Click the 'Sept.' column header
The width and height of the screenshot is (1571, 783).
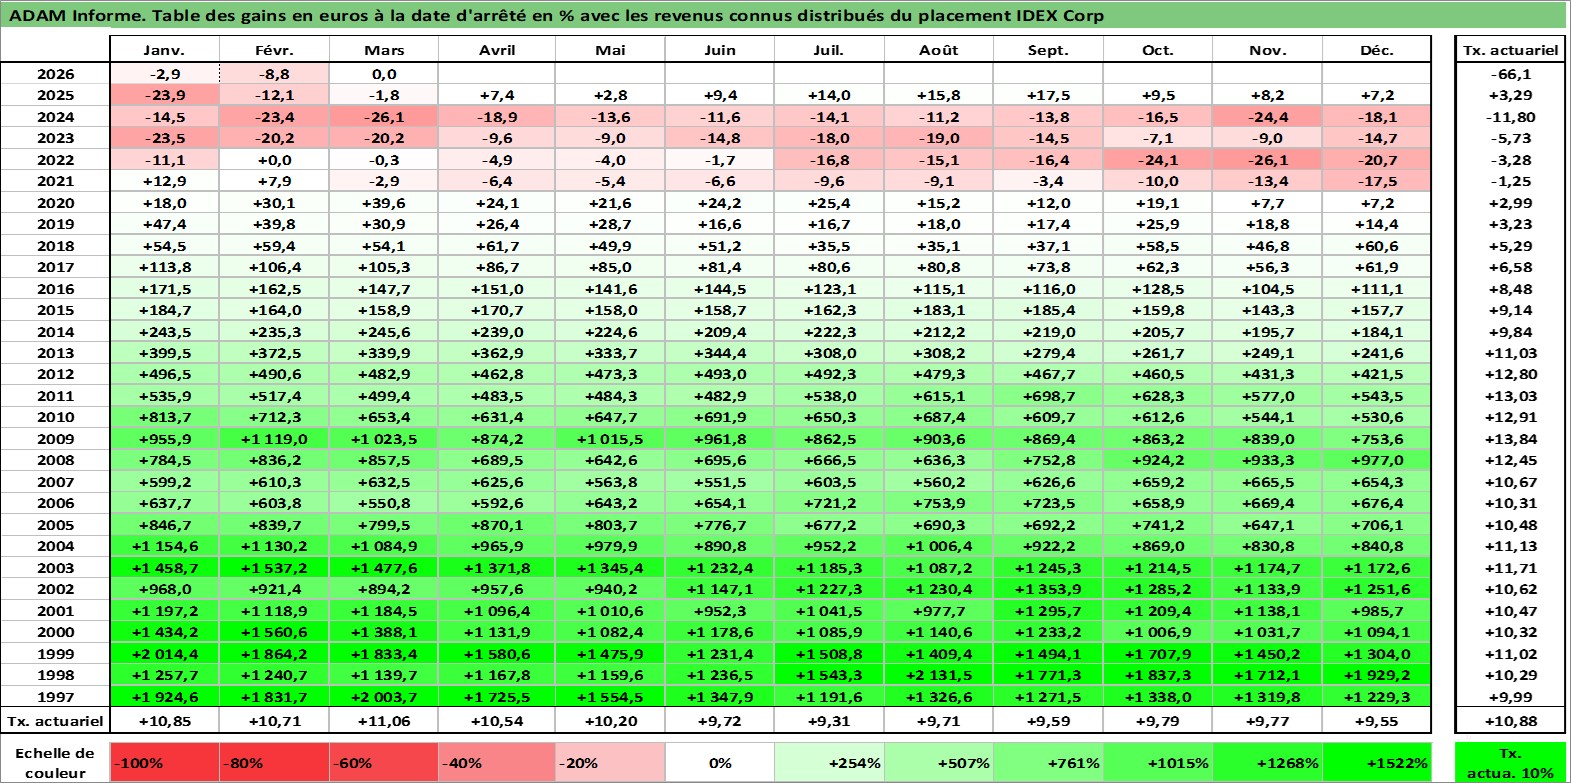(x=1048, y=50)
